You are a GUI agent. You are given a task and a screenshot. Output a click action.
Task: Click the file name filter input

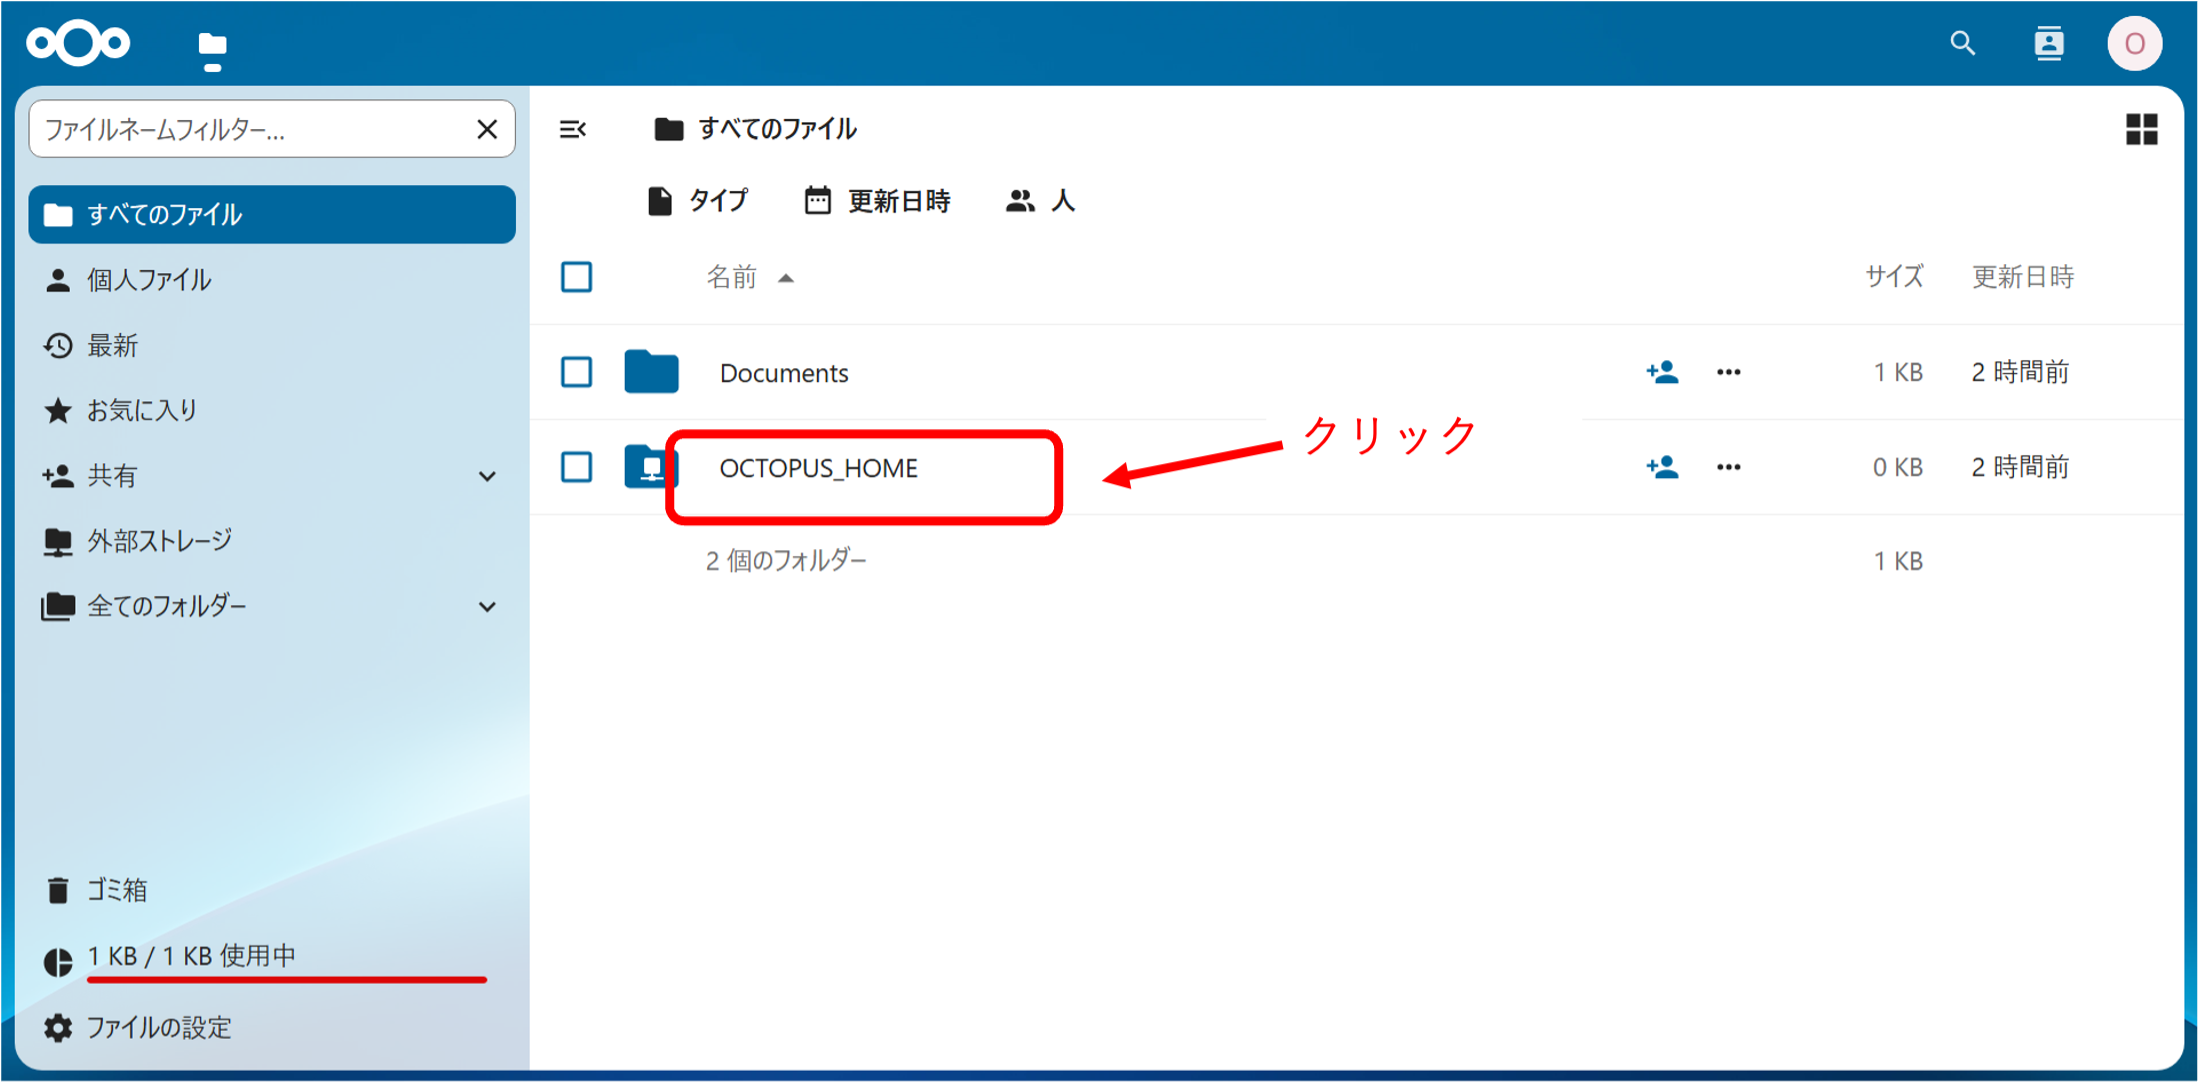point(250,130)
